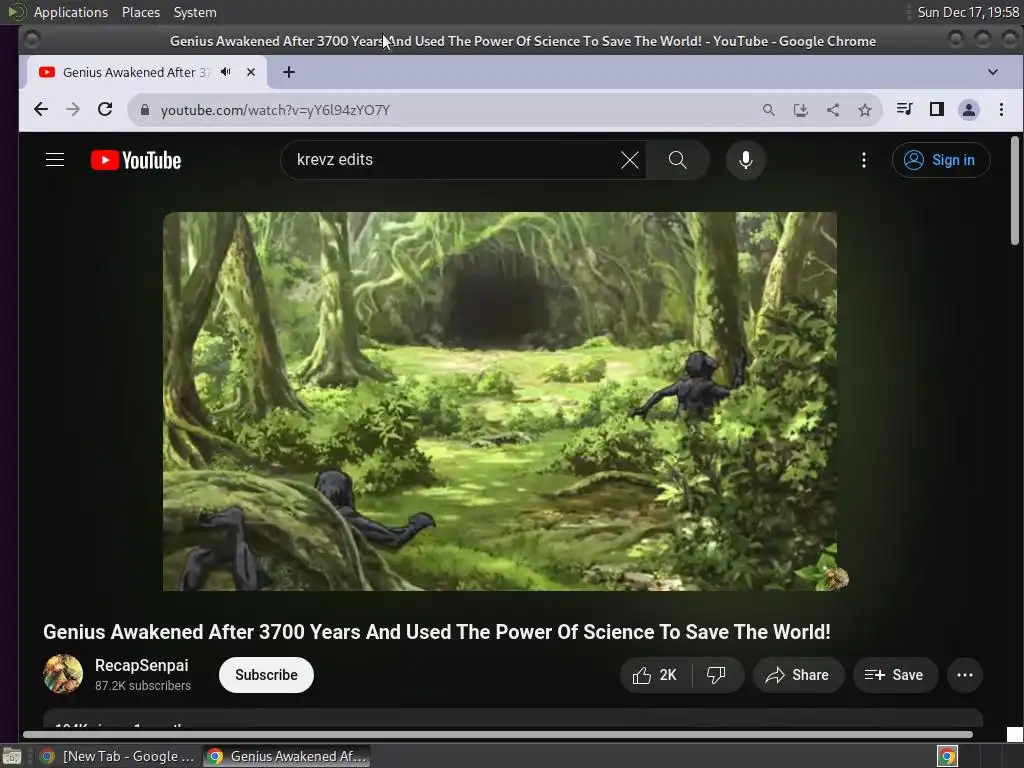This screenshot has width=1024, height=768.
Task: Open more actions ellipsis under the video
Action: click(x=965, y=675)
